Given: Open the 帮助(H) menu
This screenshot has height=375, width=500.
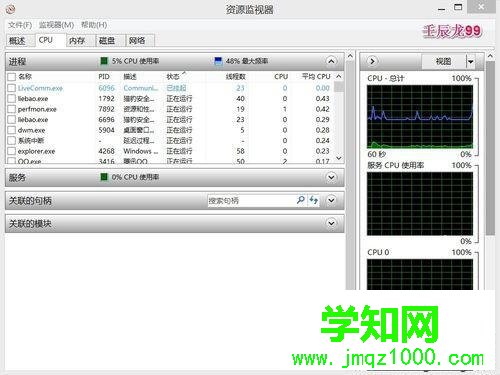Looking at the screenshot, I should (x=94, y=25).
